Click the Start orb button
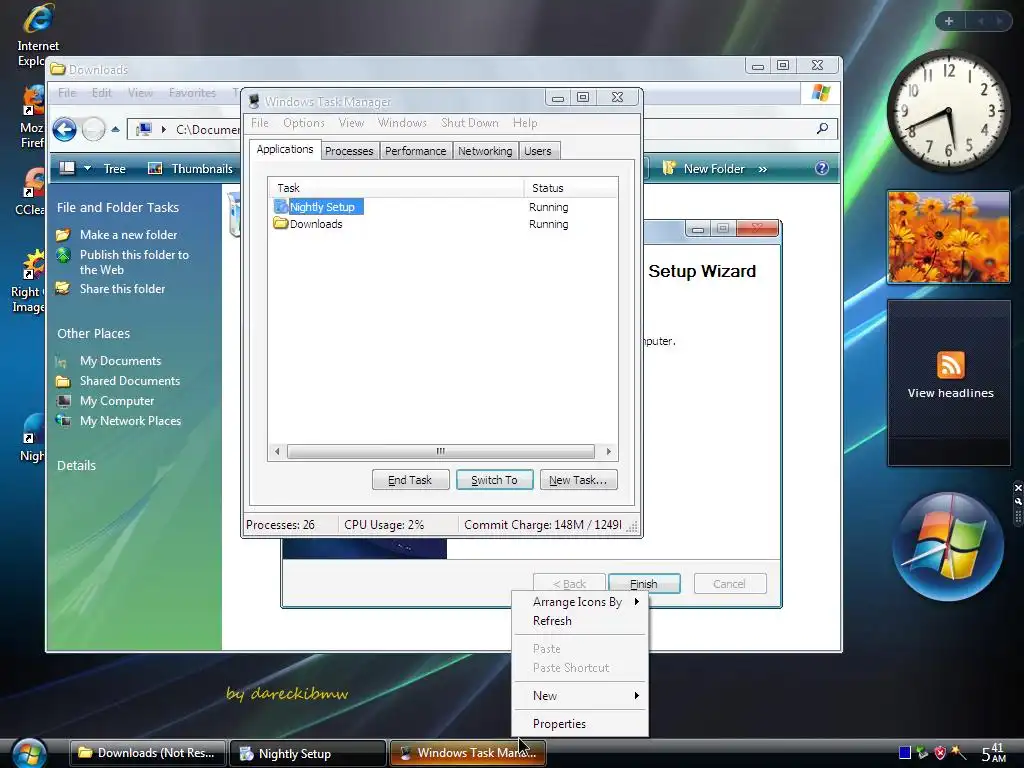The width and height of the screenshot is (1024, 768). [x=29, y=753]
